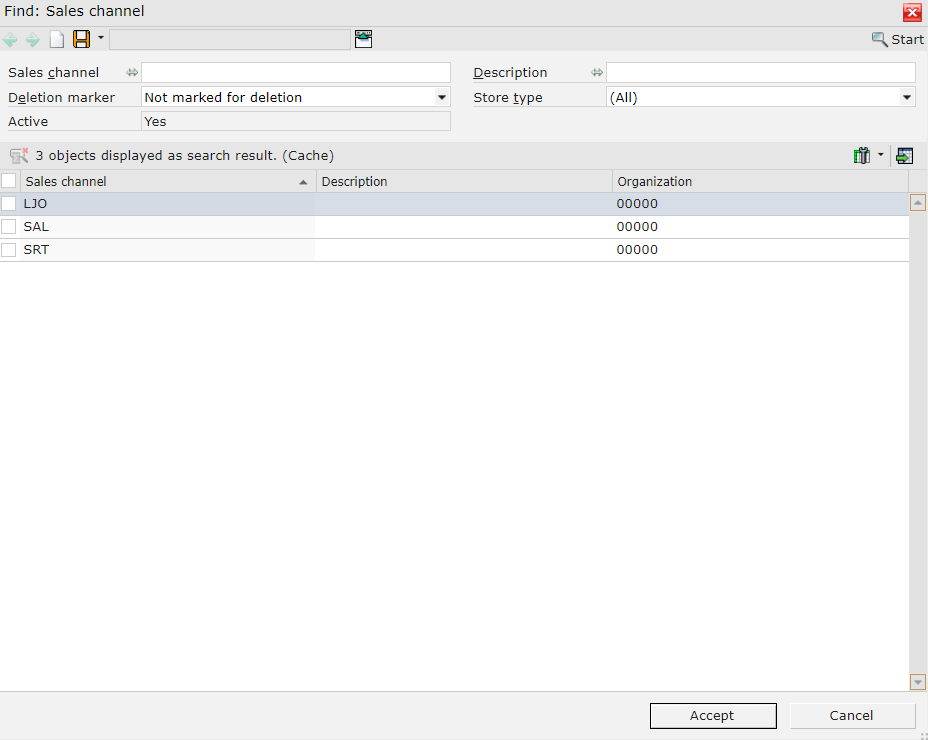Start the search with magnifier button
This screenshot has height=740, width=928.
pos(897,40)
